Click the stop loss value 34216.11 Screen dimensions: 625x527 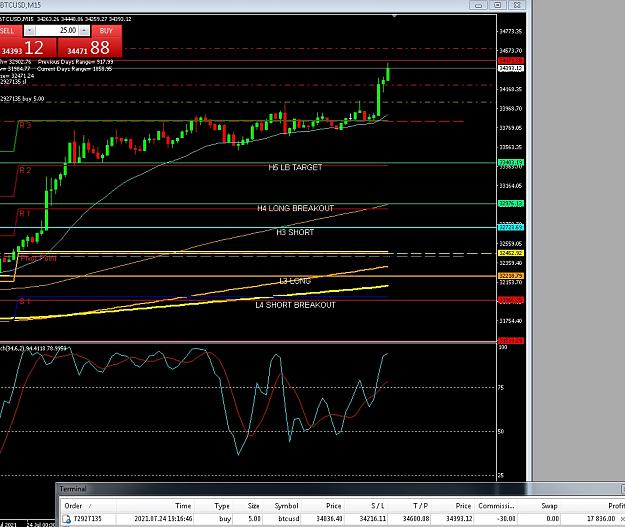point(373,519)
